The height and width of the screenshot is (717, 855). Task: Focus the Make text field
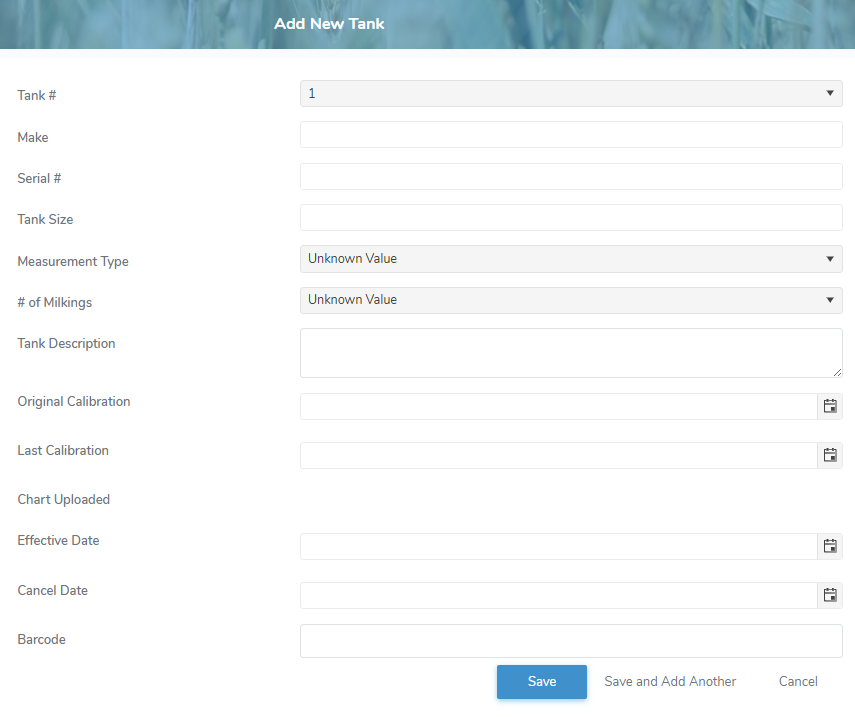coord(571,135)
